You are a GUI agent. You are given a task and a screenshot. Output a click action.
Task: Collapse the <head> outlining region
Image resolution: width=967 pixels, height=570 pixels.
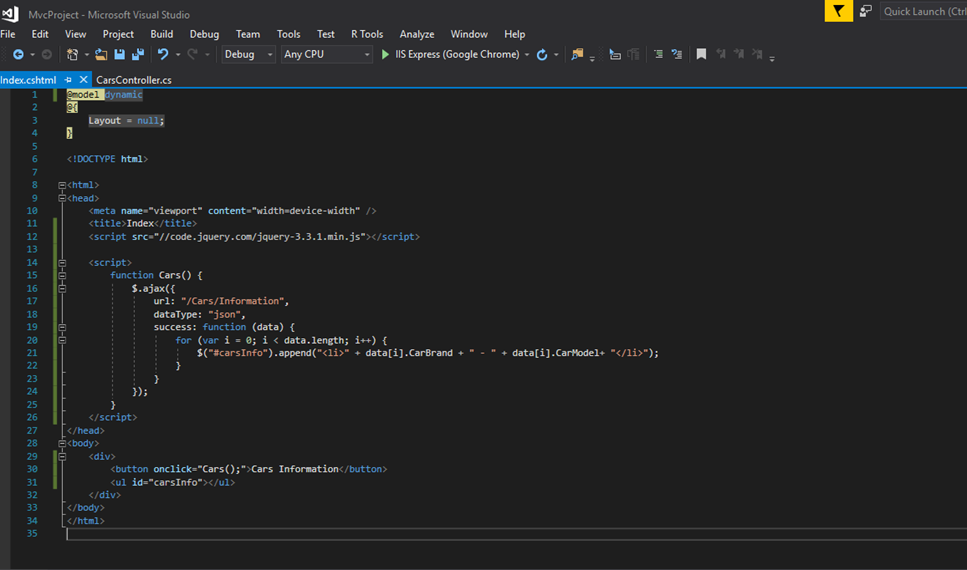pos(62,198)
